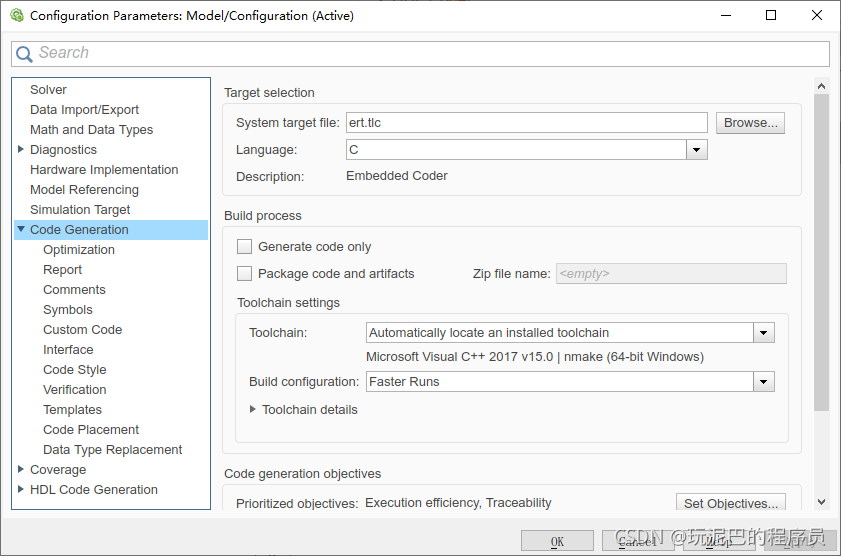841x556 pixels.
Task: Expand the HDL Code Generation node
Action: click(x=21, y=489)
